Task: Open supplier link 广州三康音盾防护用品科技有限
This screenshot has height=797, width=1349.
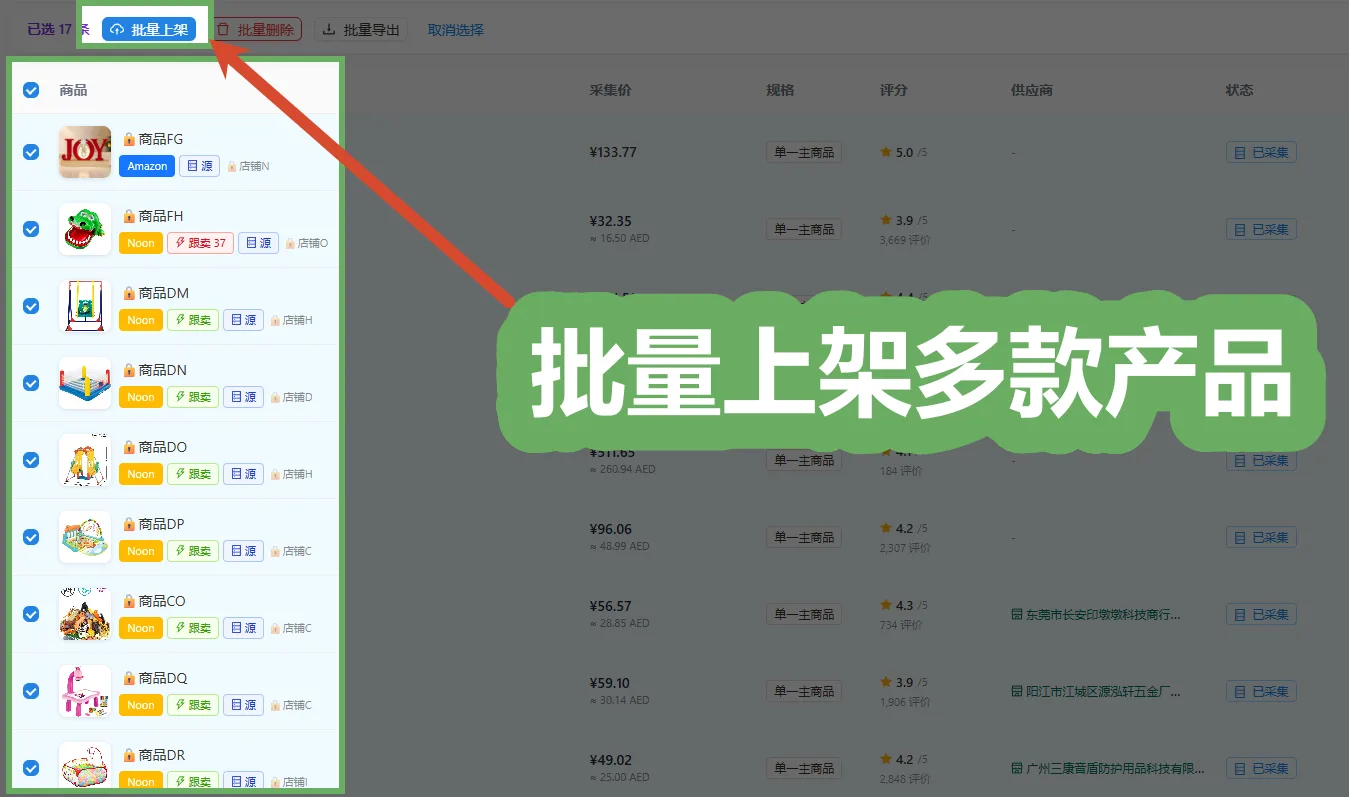Action: [1108, 768]
